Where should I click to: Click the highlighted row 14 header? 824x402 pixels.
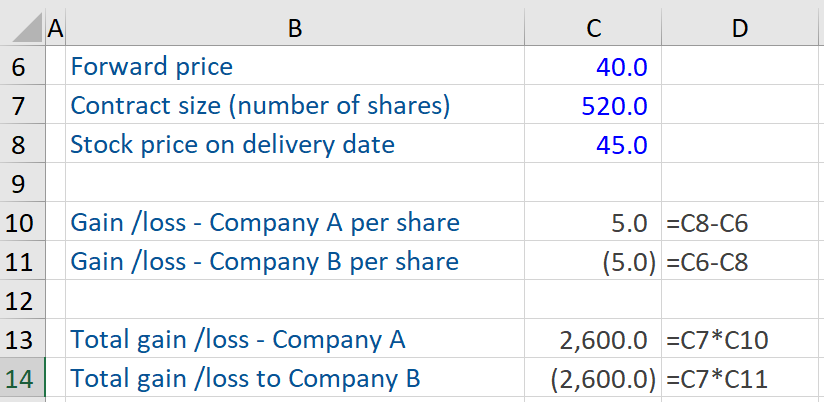pyautogui.click(x=22, y=378)
